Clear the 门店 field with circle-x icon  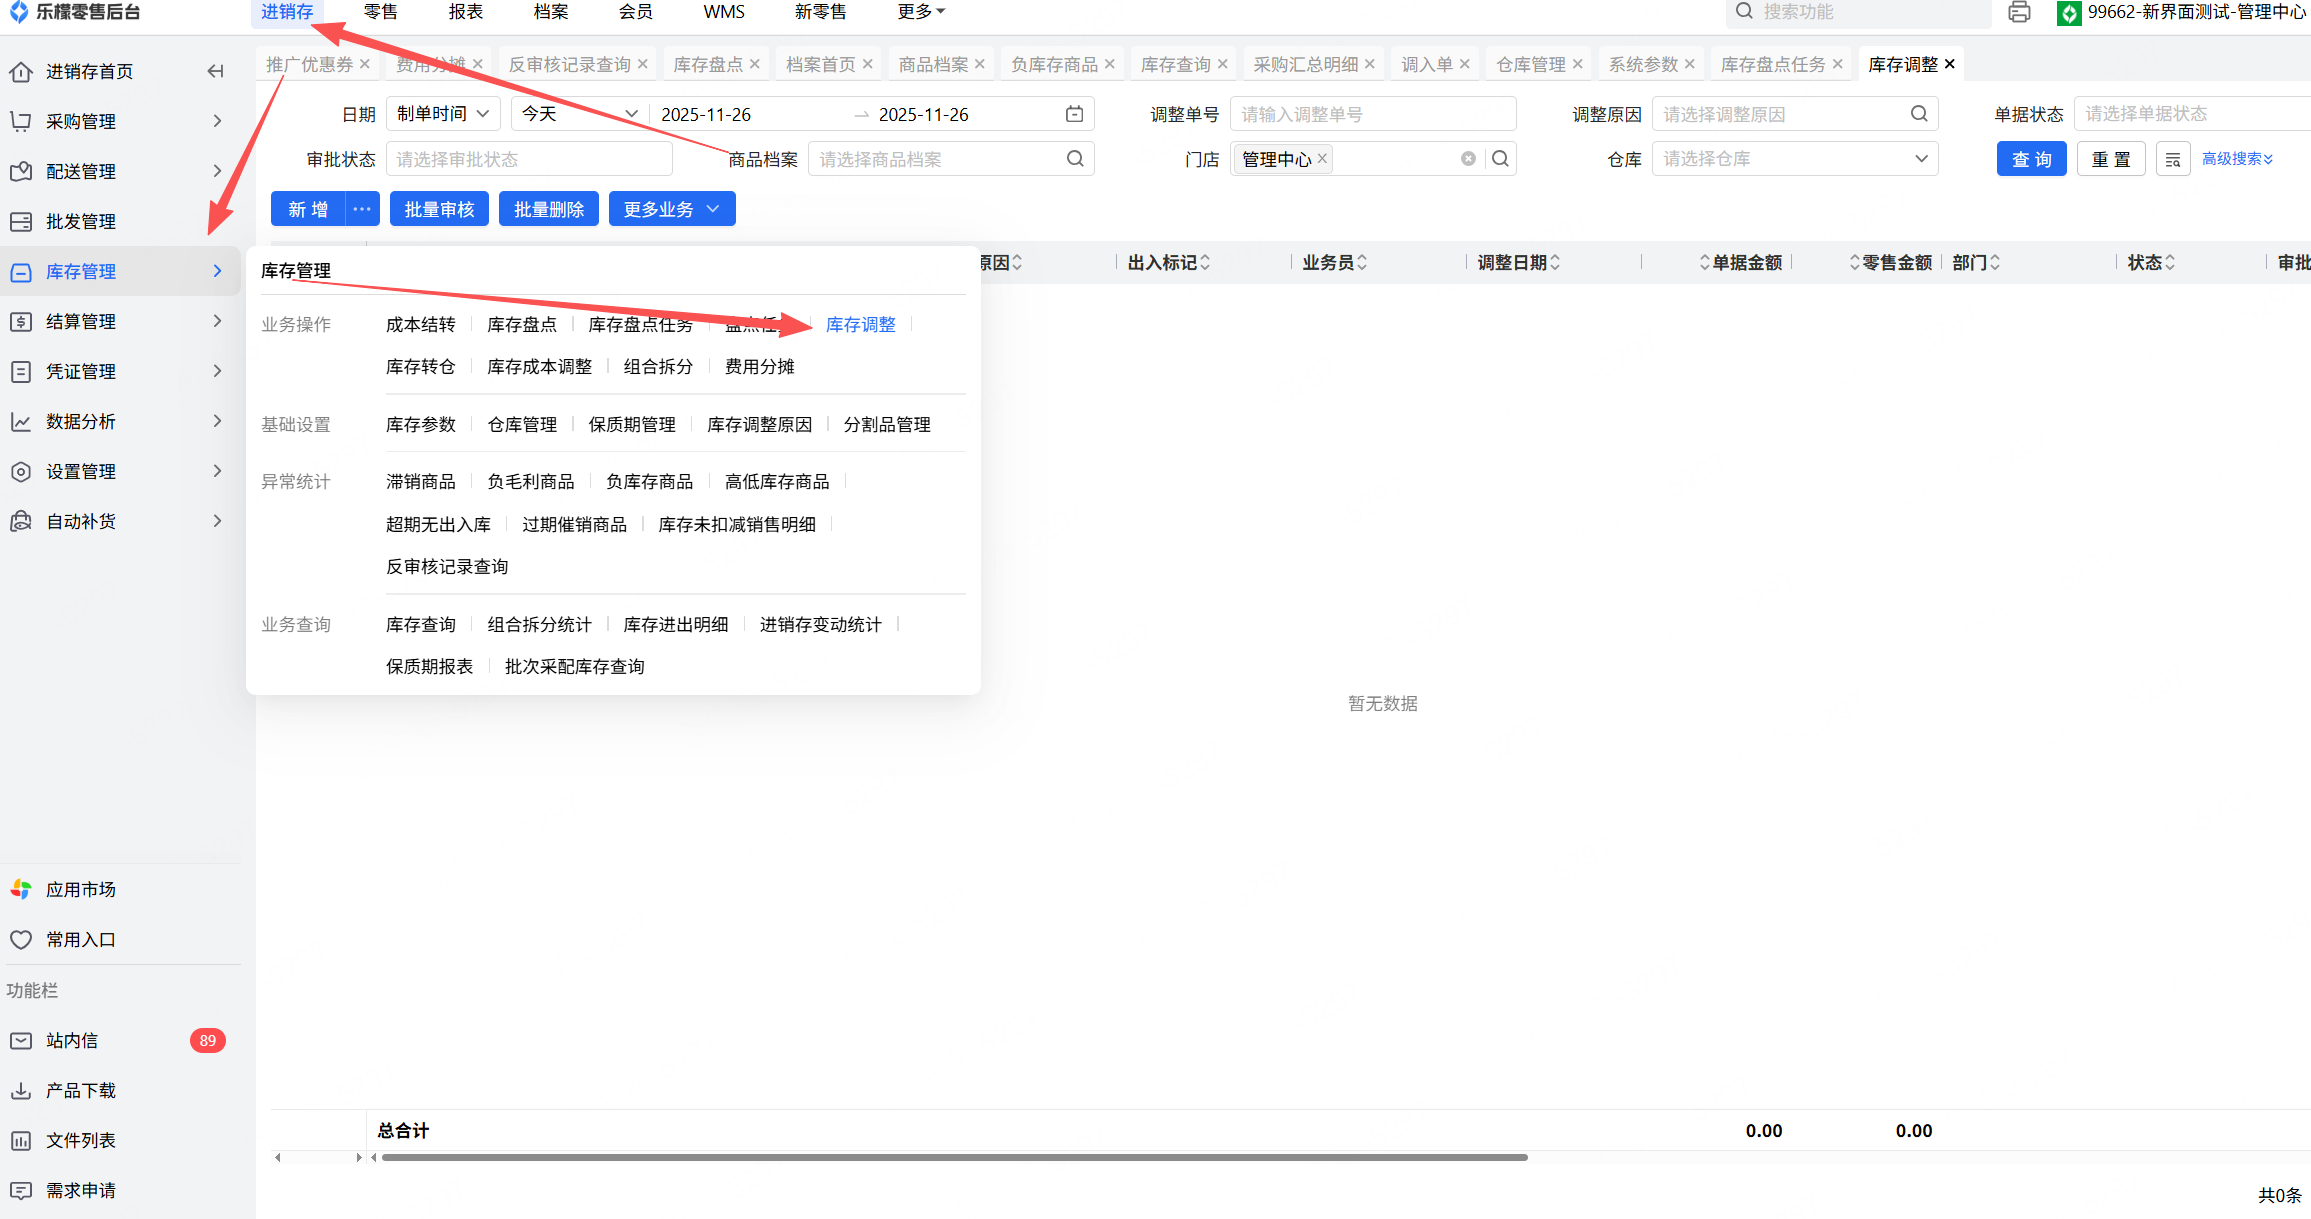(1468, 159)
